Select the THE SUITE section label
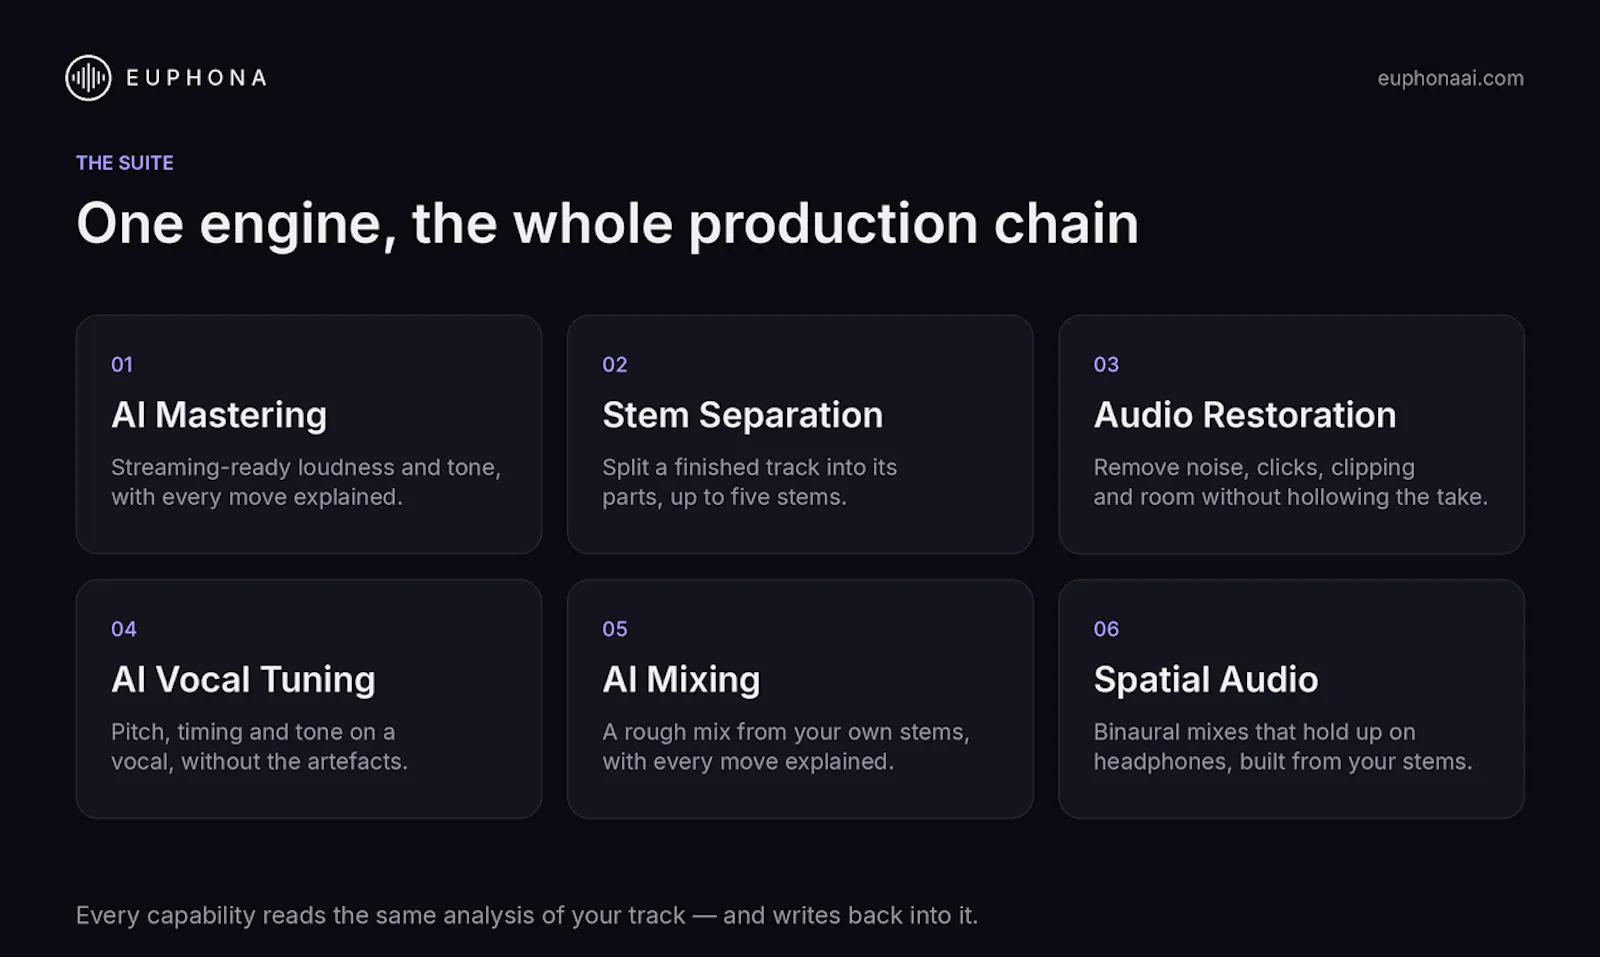Viewport: 1600px width, 957px height. [125, 163]
